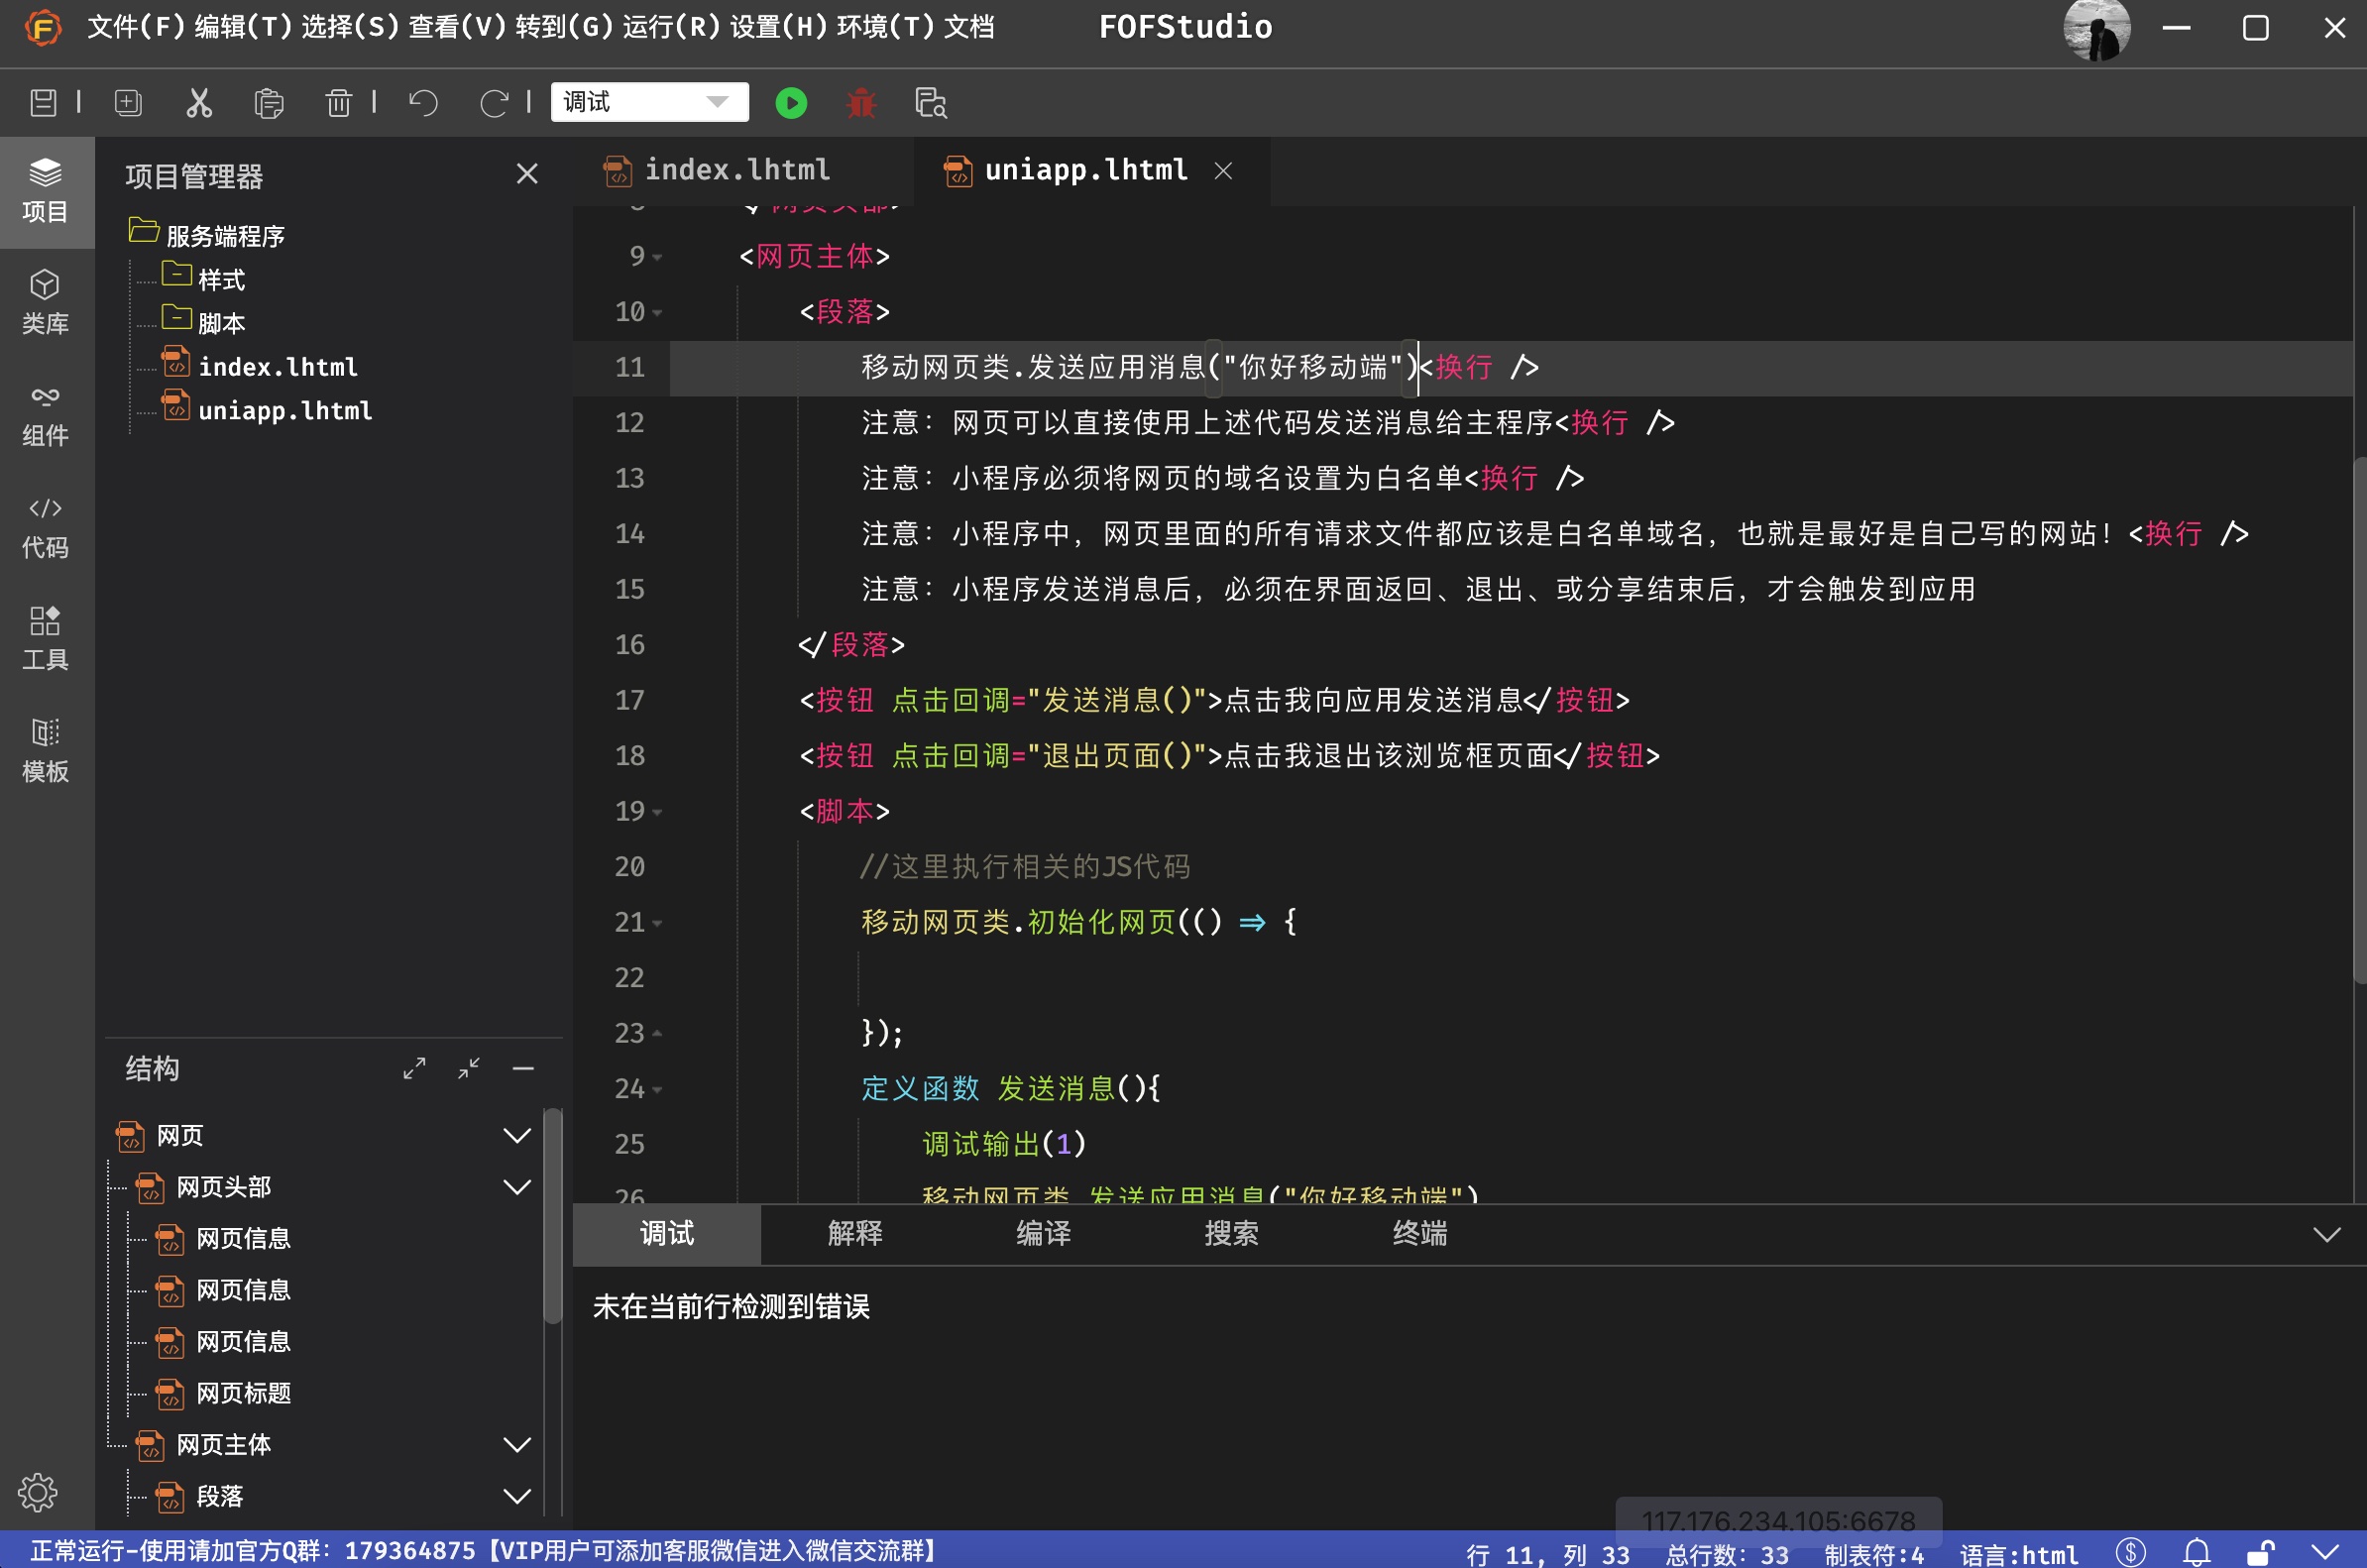2367x1568 pixels.
Task: Fold code at line 9 arrow
Action: click(x=657, y=258)
